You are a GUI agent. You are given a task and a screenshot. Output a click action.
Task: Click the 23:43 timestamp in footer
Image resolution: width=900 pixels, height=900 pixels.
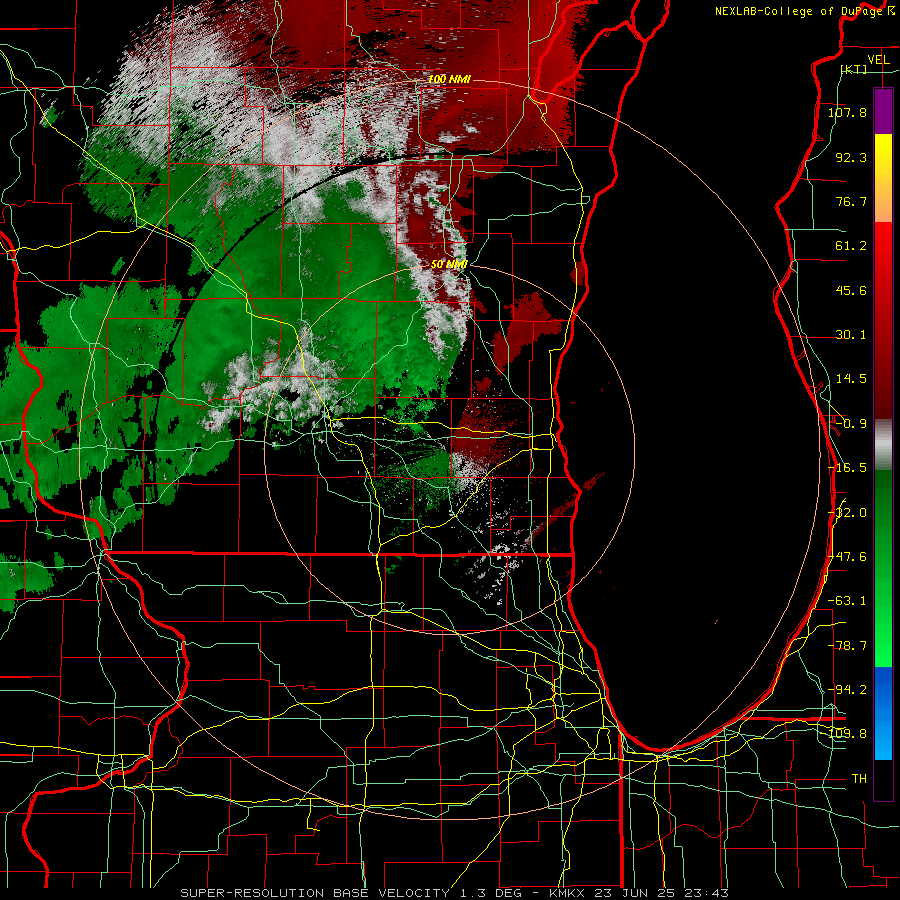click(708, 893)
